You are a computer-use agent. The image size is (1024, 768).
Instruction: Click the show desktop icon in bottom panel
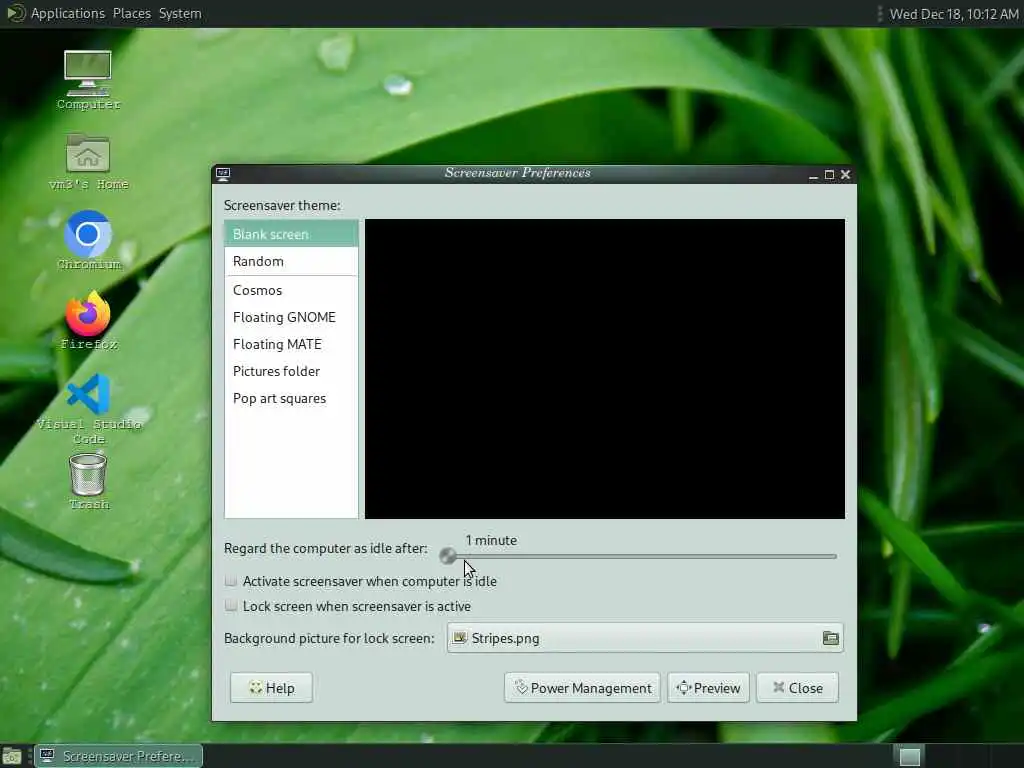[12, 756]
